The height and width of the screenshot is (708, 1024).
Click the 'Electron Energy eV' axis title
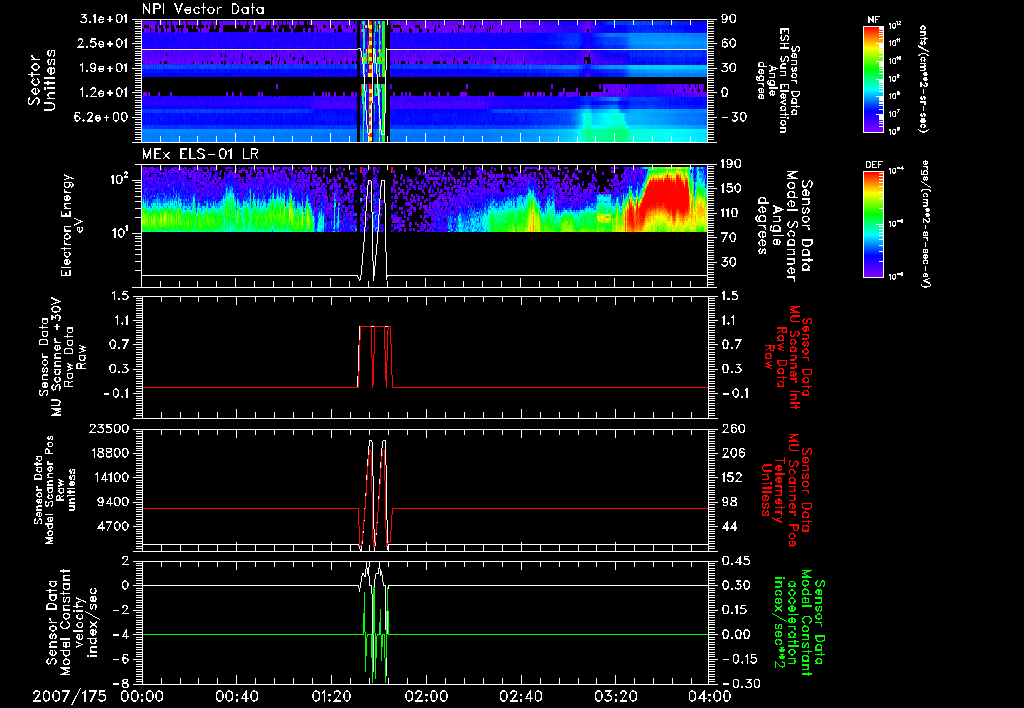[72, 225]
